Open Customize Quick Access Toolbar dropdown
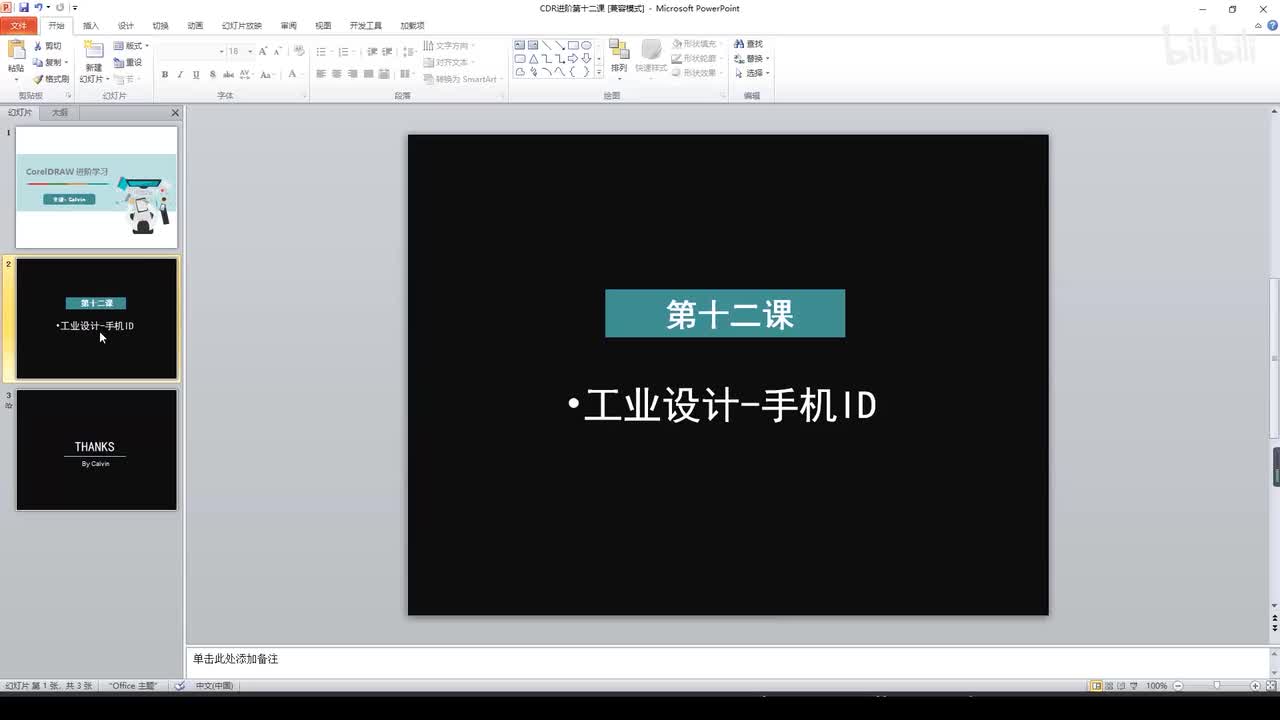Viewport: 1280px width, 720px height. 75,8
